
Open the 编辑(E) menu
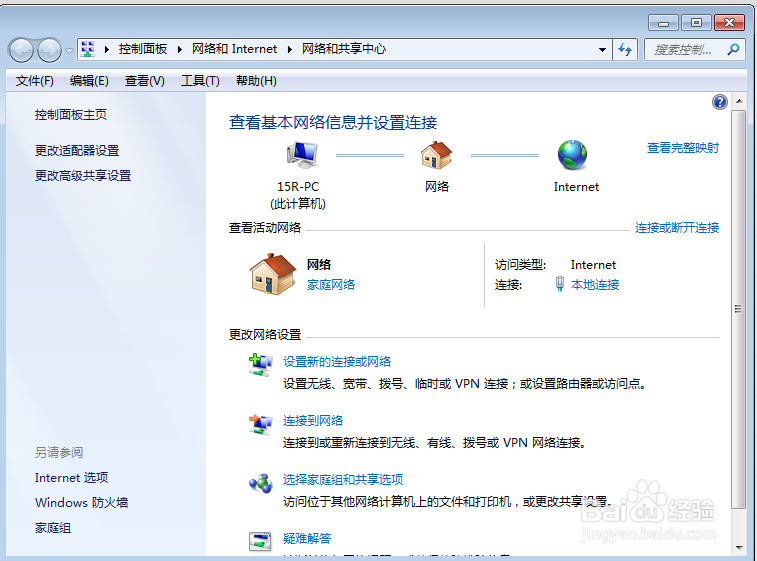(x=89, y=81)
